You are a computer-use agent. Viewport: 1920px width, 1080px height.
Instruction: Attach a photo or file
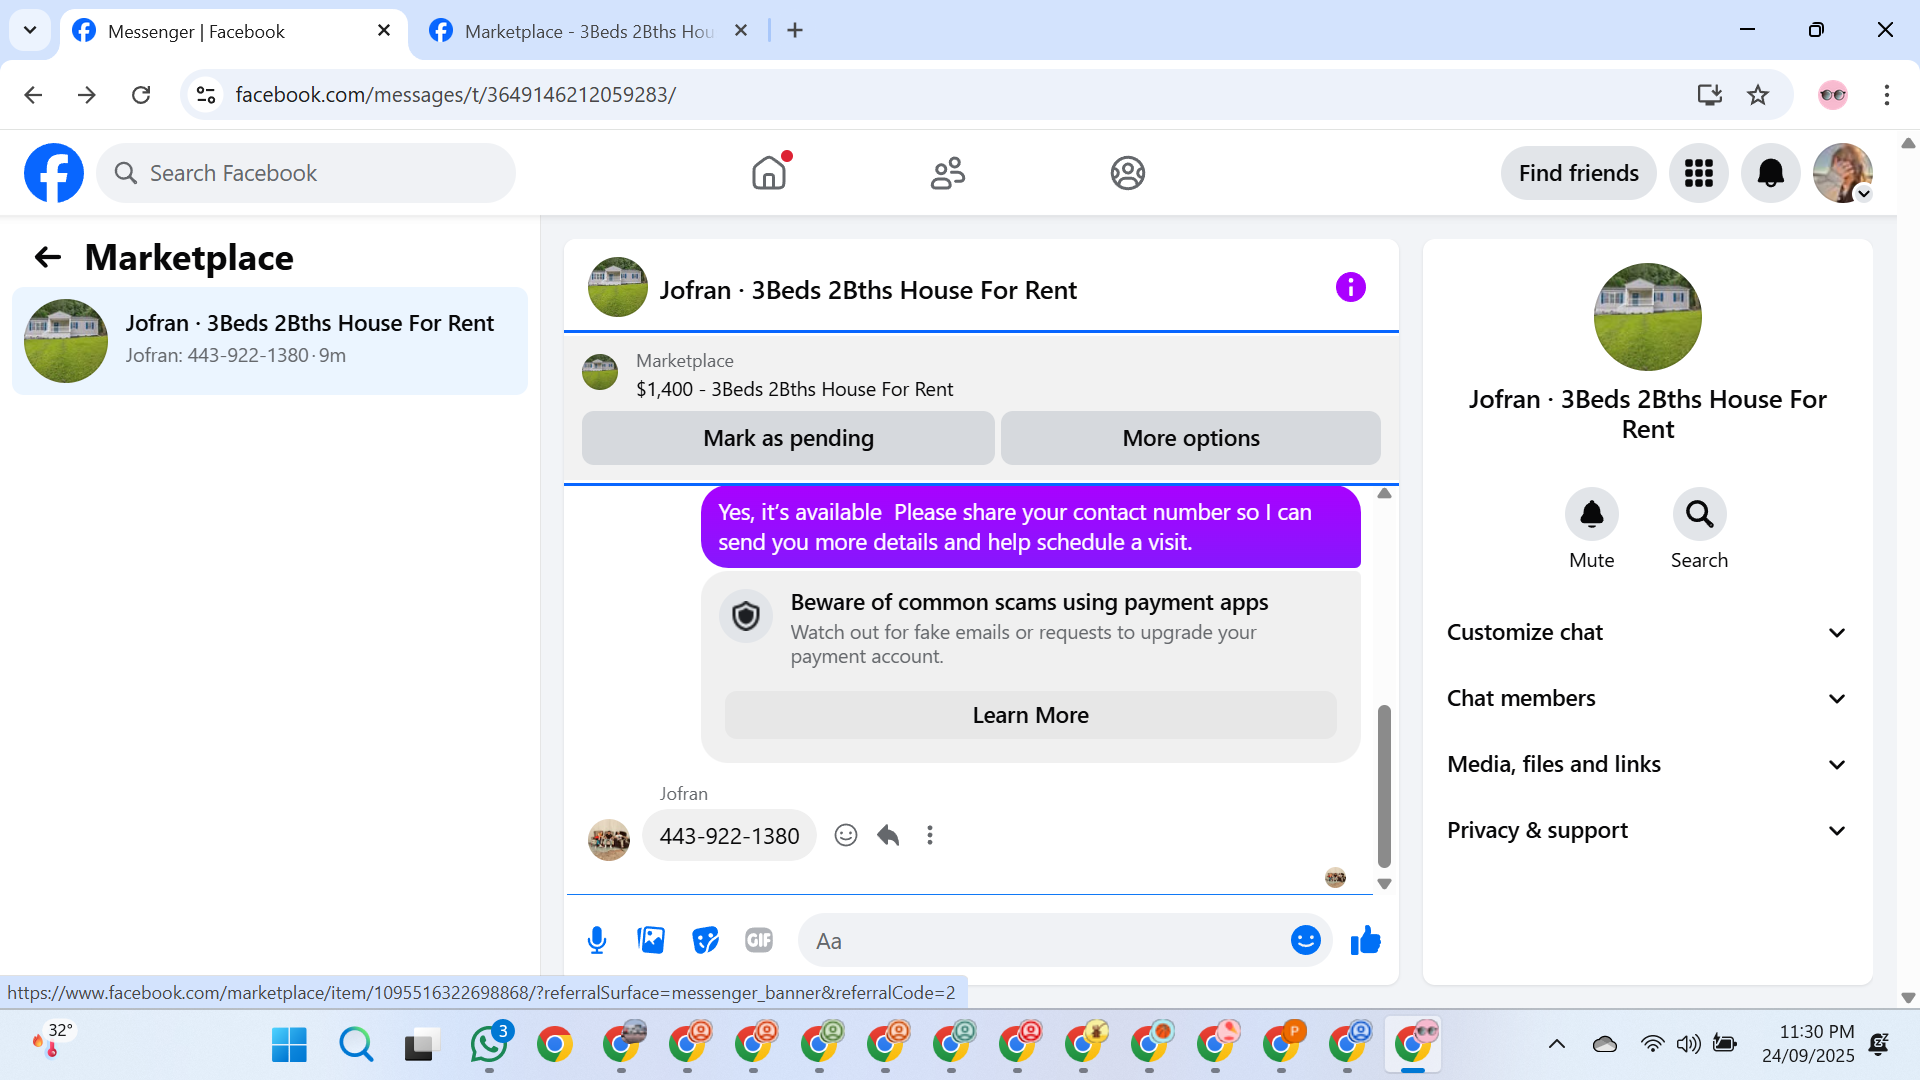click(651, 941)
